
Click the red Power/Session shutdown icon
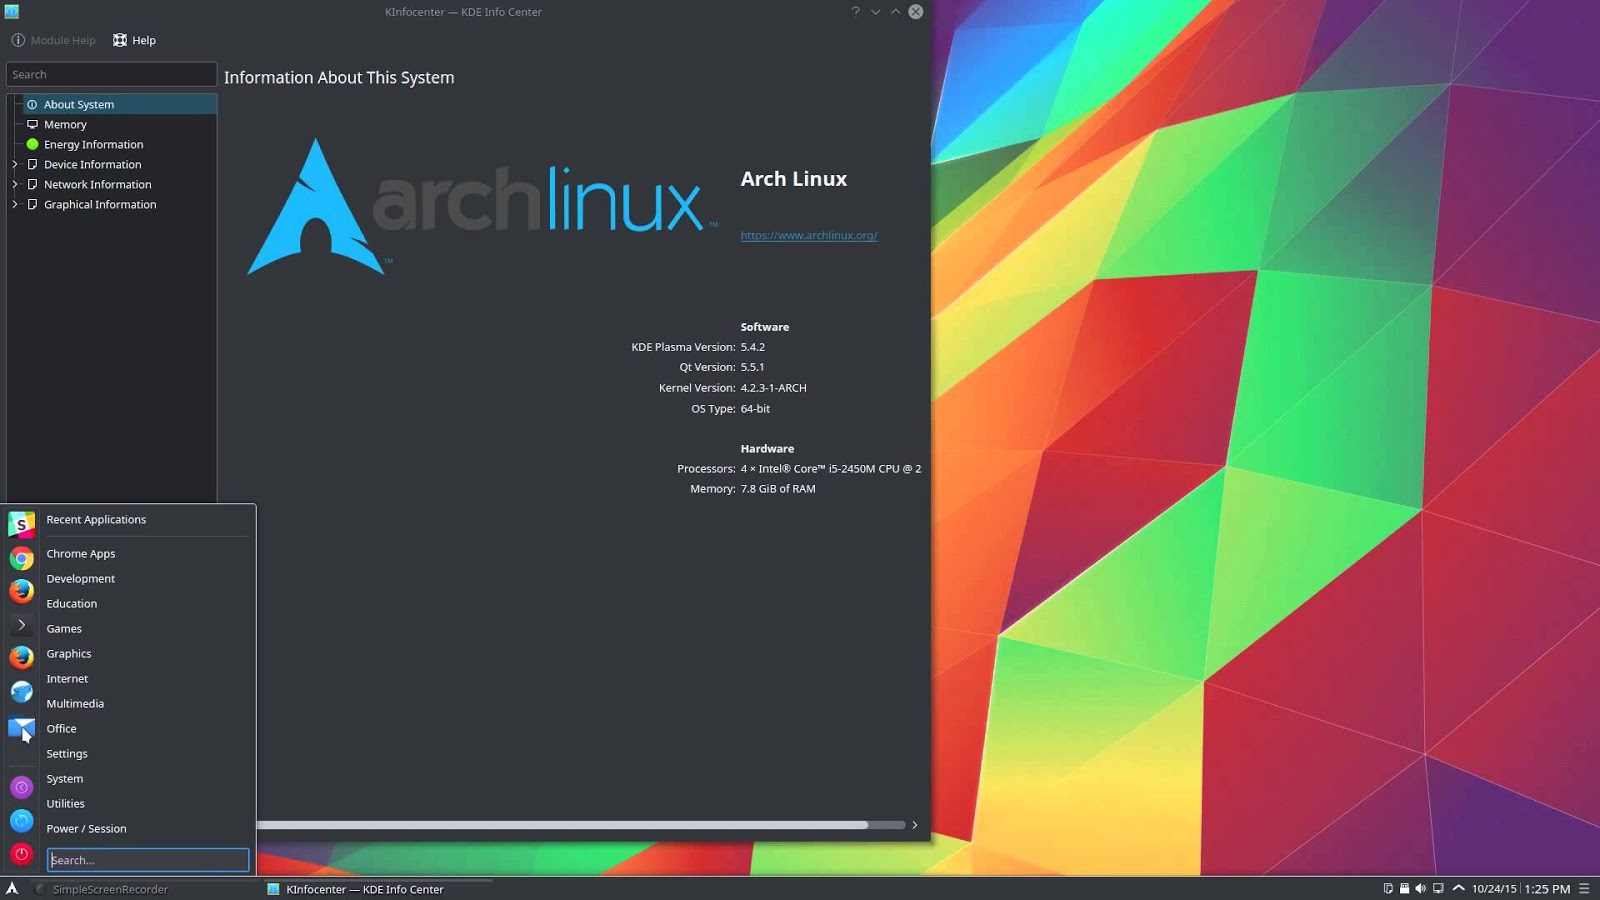[x=21, y=854]
